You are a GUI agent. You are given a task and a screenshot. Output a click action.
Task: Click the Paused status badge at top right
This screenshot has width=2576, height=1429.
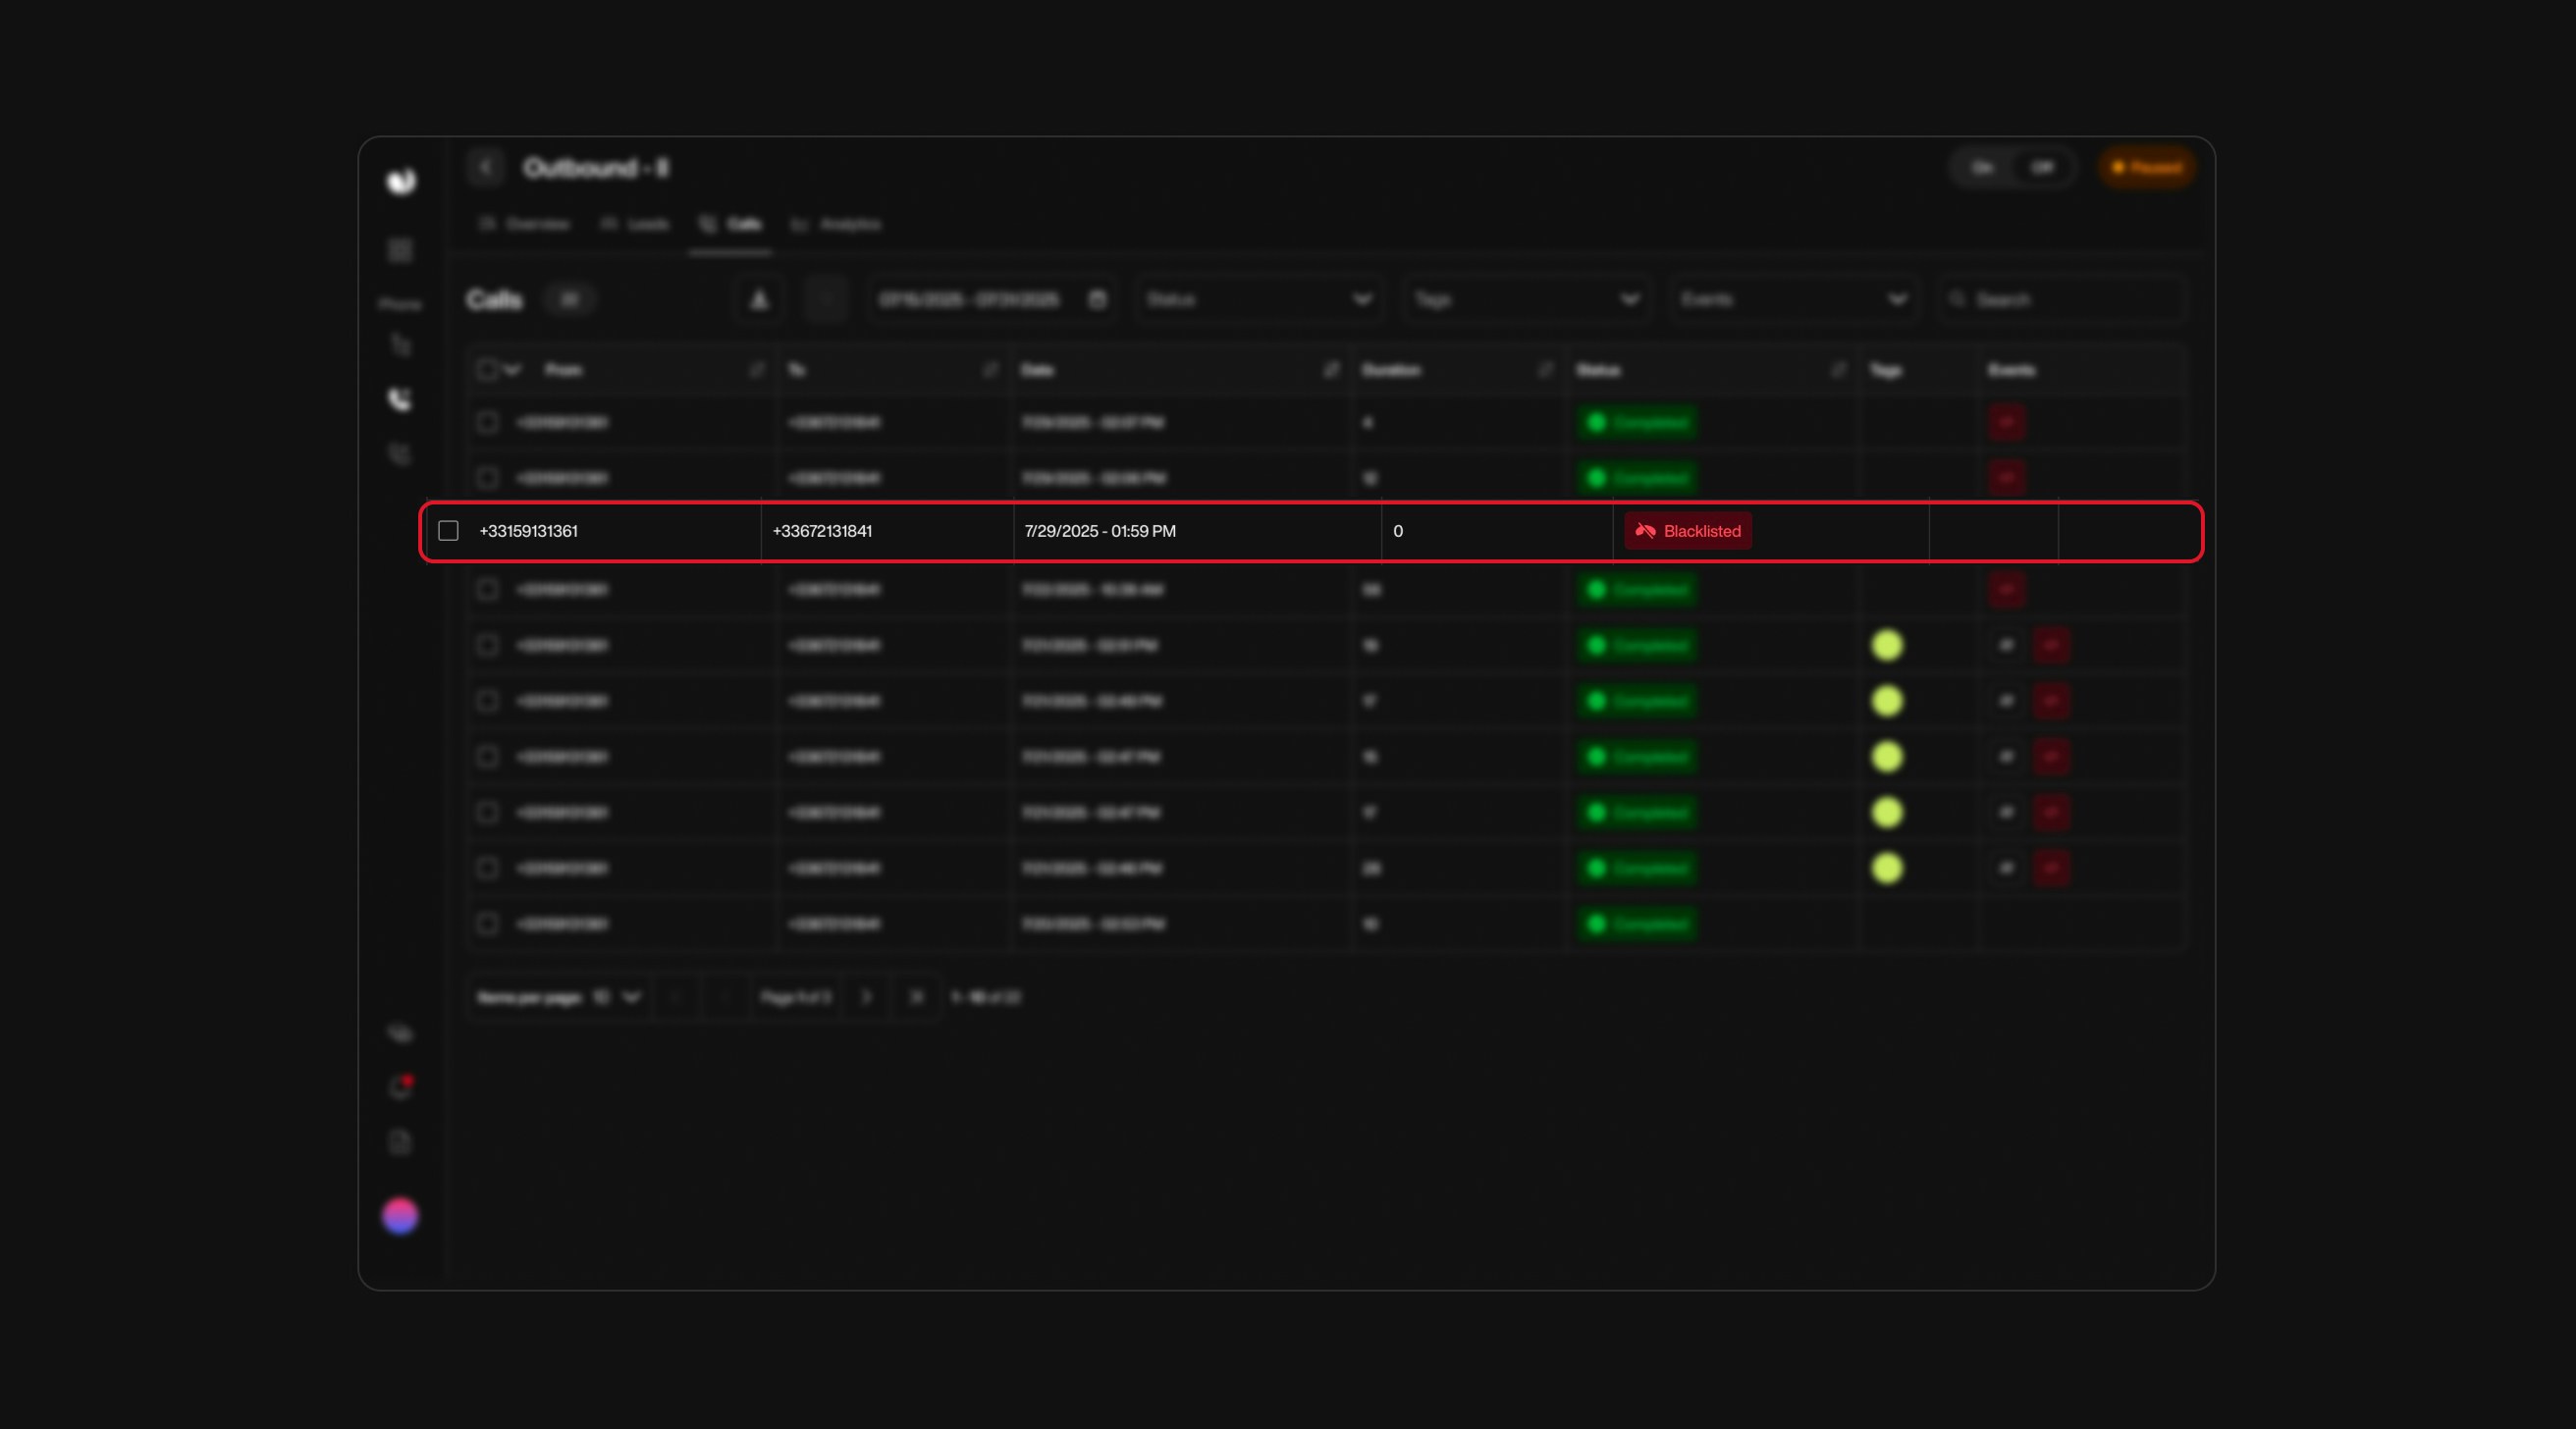pyautogui.click(x=2146, y=168)
